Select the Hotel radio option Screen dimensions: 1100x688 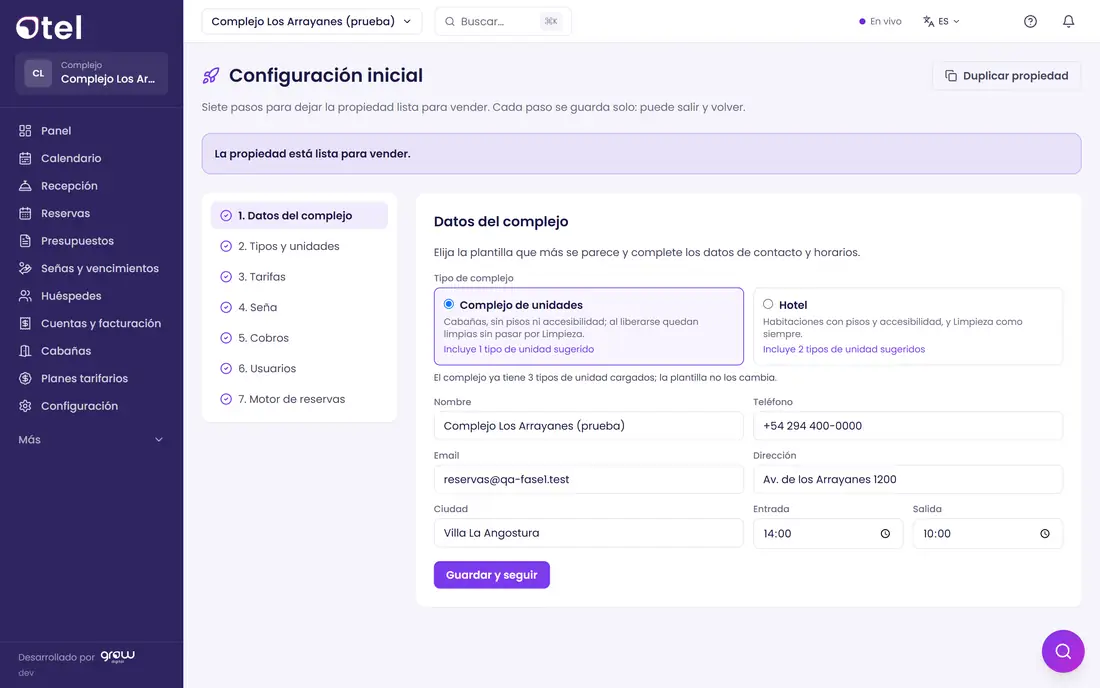767,304
